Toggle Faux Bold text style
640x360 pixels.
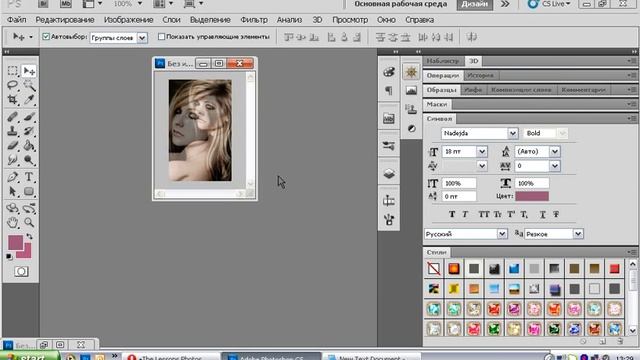(x=452, y=214)
